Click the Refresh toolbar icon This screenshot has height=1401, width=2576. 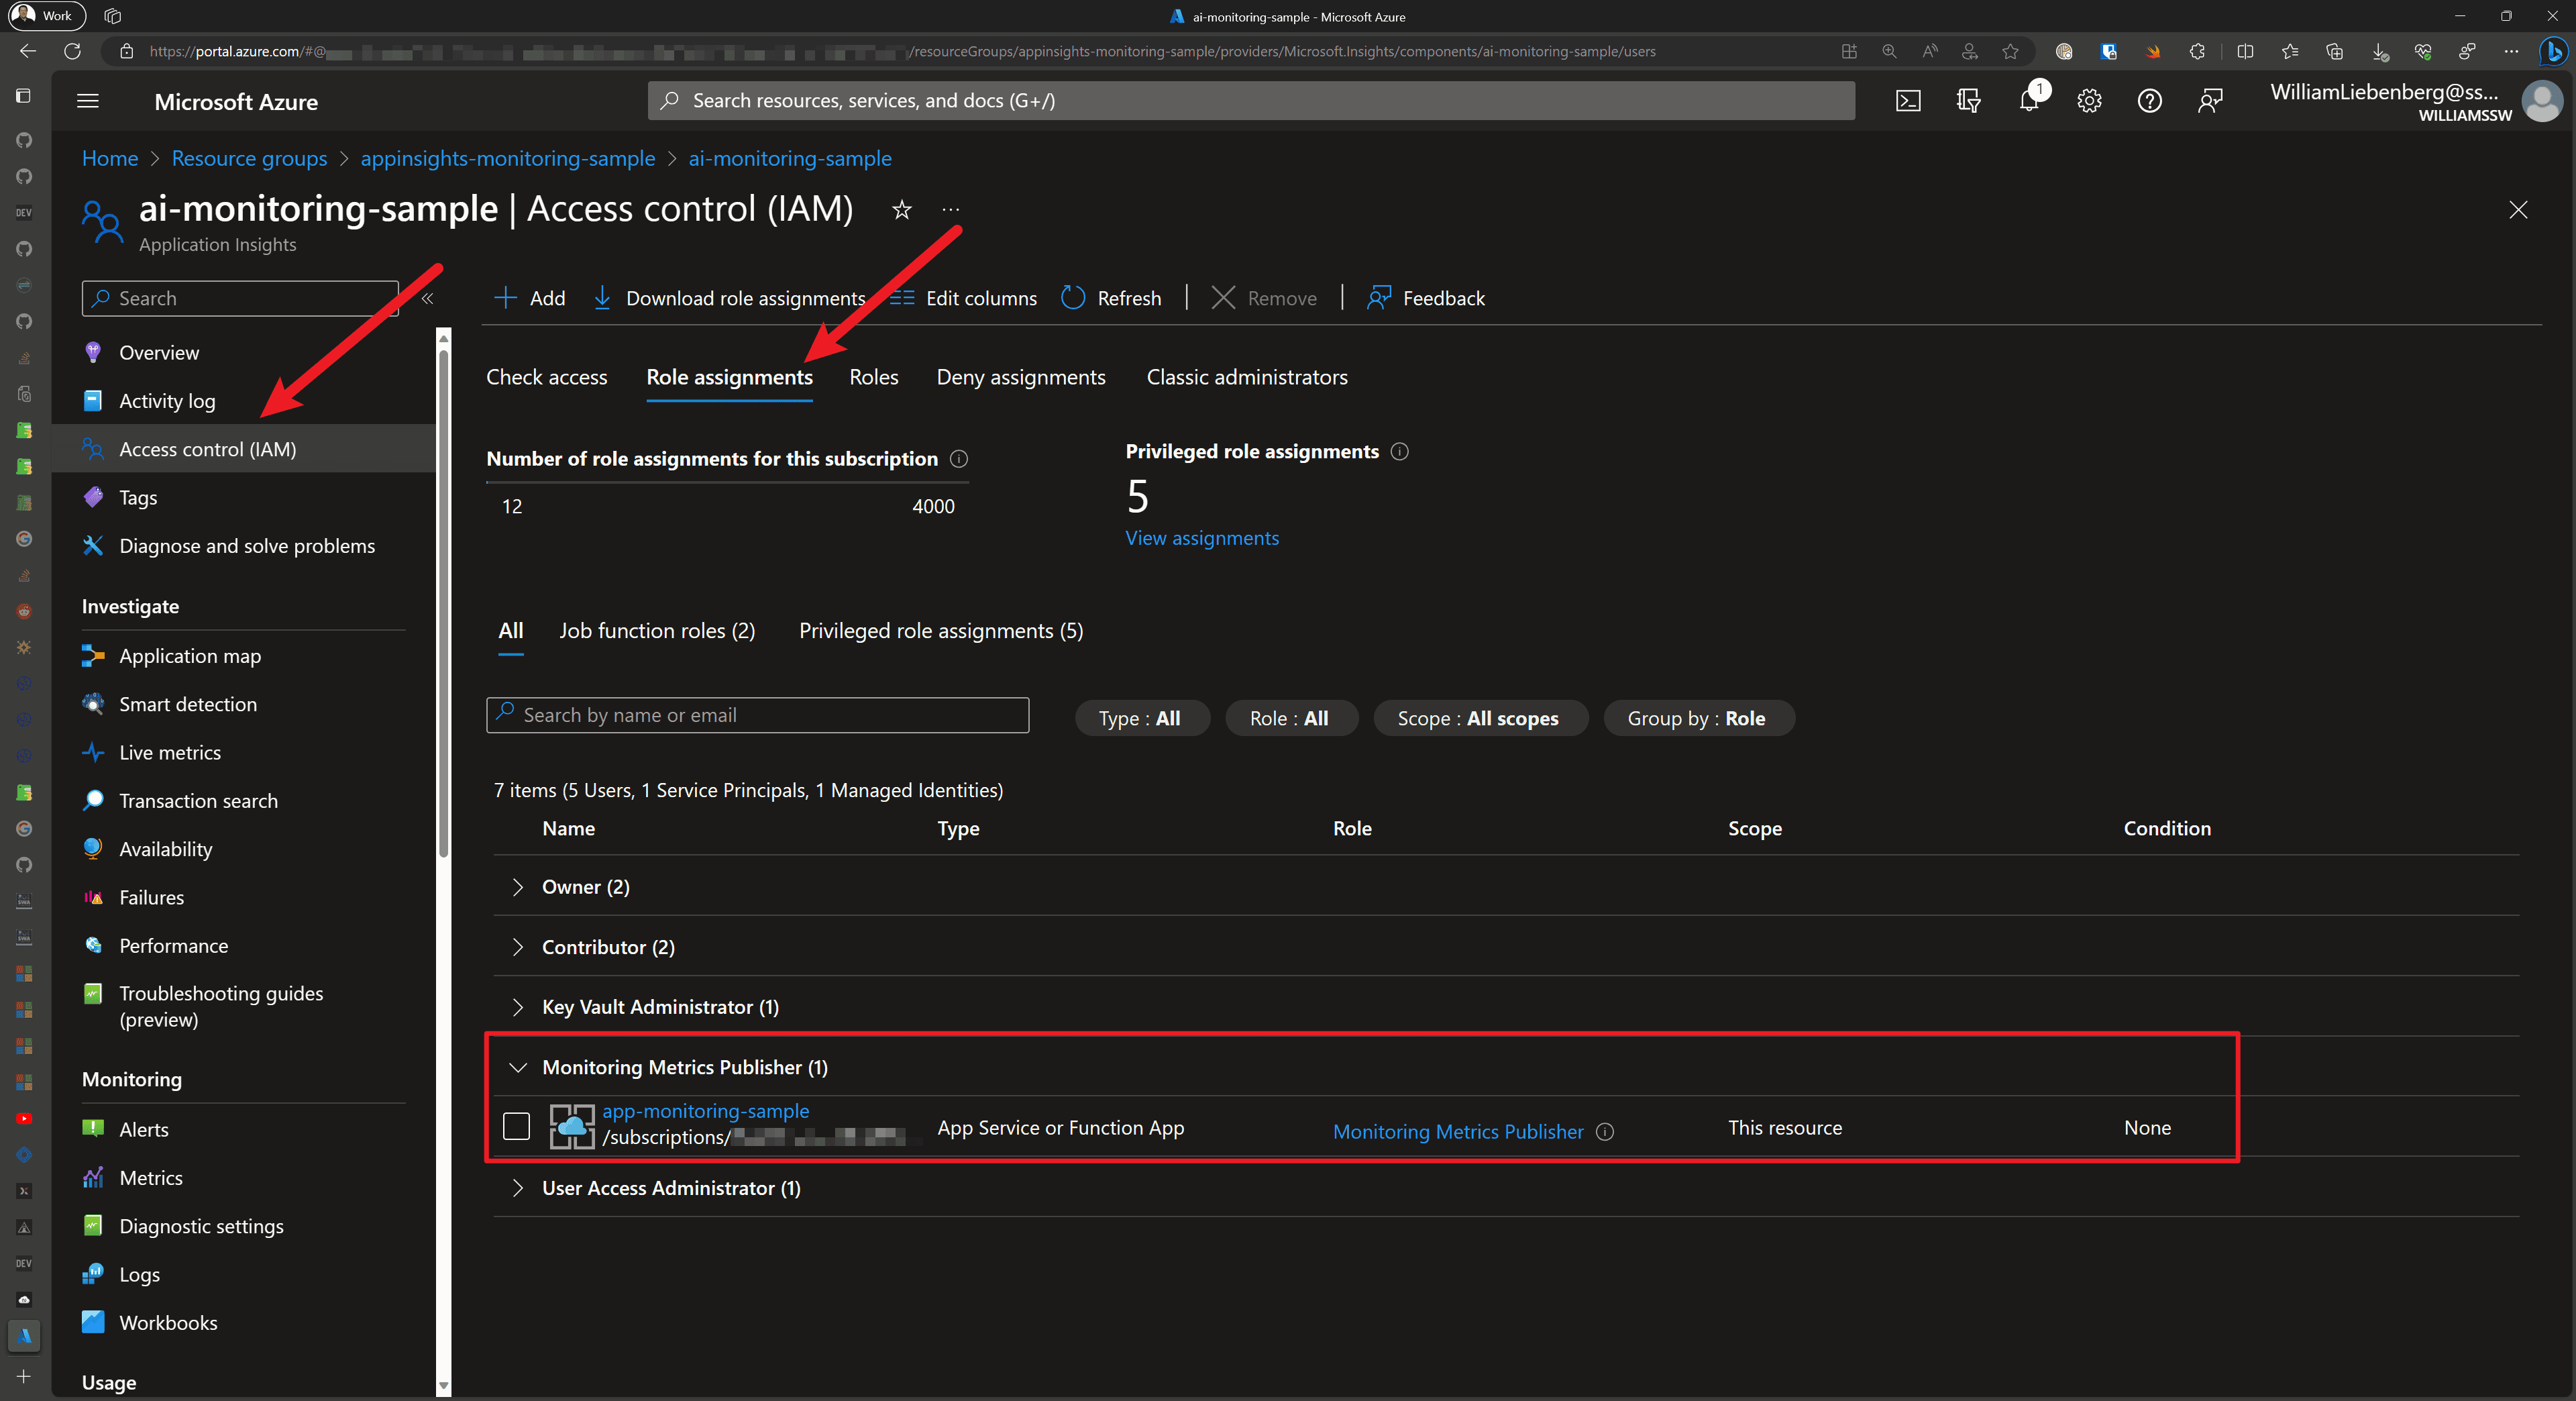[x=1073, y=298]
